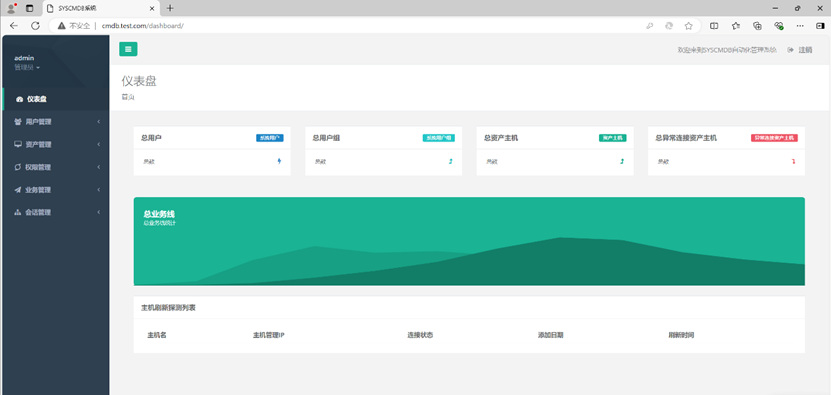
Task: Click the green hamburger menu toggle button
Action: point(128,49)
